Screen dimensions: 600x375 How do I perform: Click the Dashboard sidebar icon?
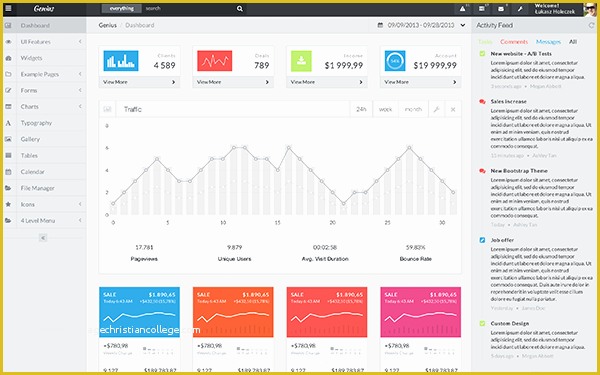click(x=8, y=25)
